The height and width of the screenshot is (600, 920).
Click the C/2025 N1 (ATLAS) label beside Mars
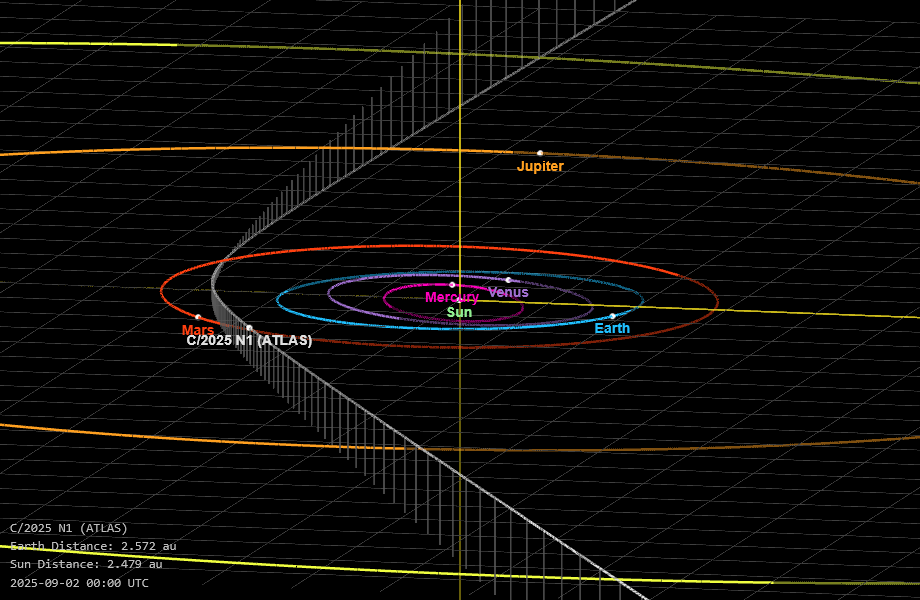[249, 341]
